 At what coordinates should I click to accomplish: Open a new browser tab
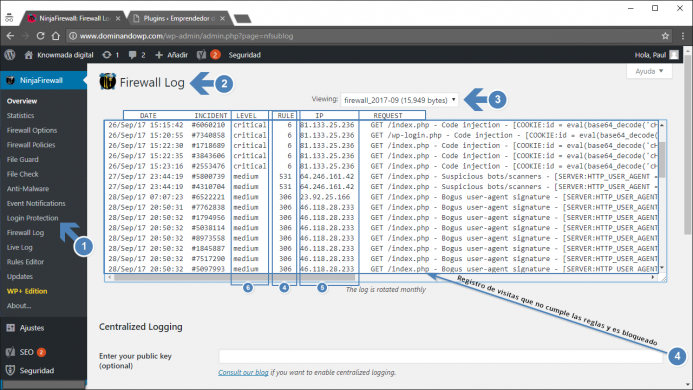242,19
